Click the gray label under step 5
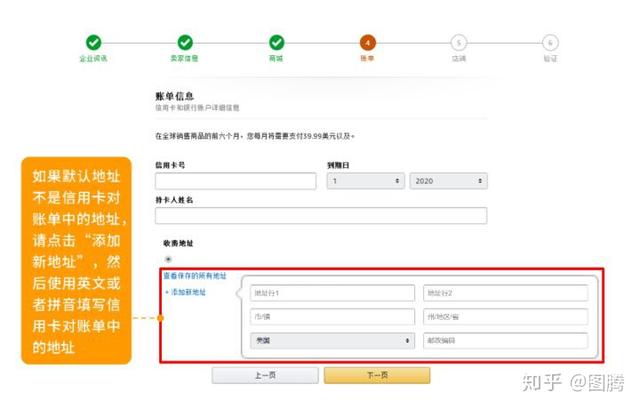Viewport: 640px width, 409px height. (459, 58)
